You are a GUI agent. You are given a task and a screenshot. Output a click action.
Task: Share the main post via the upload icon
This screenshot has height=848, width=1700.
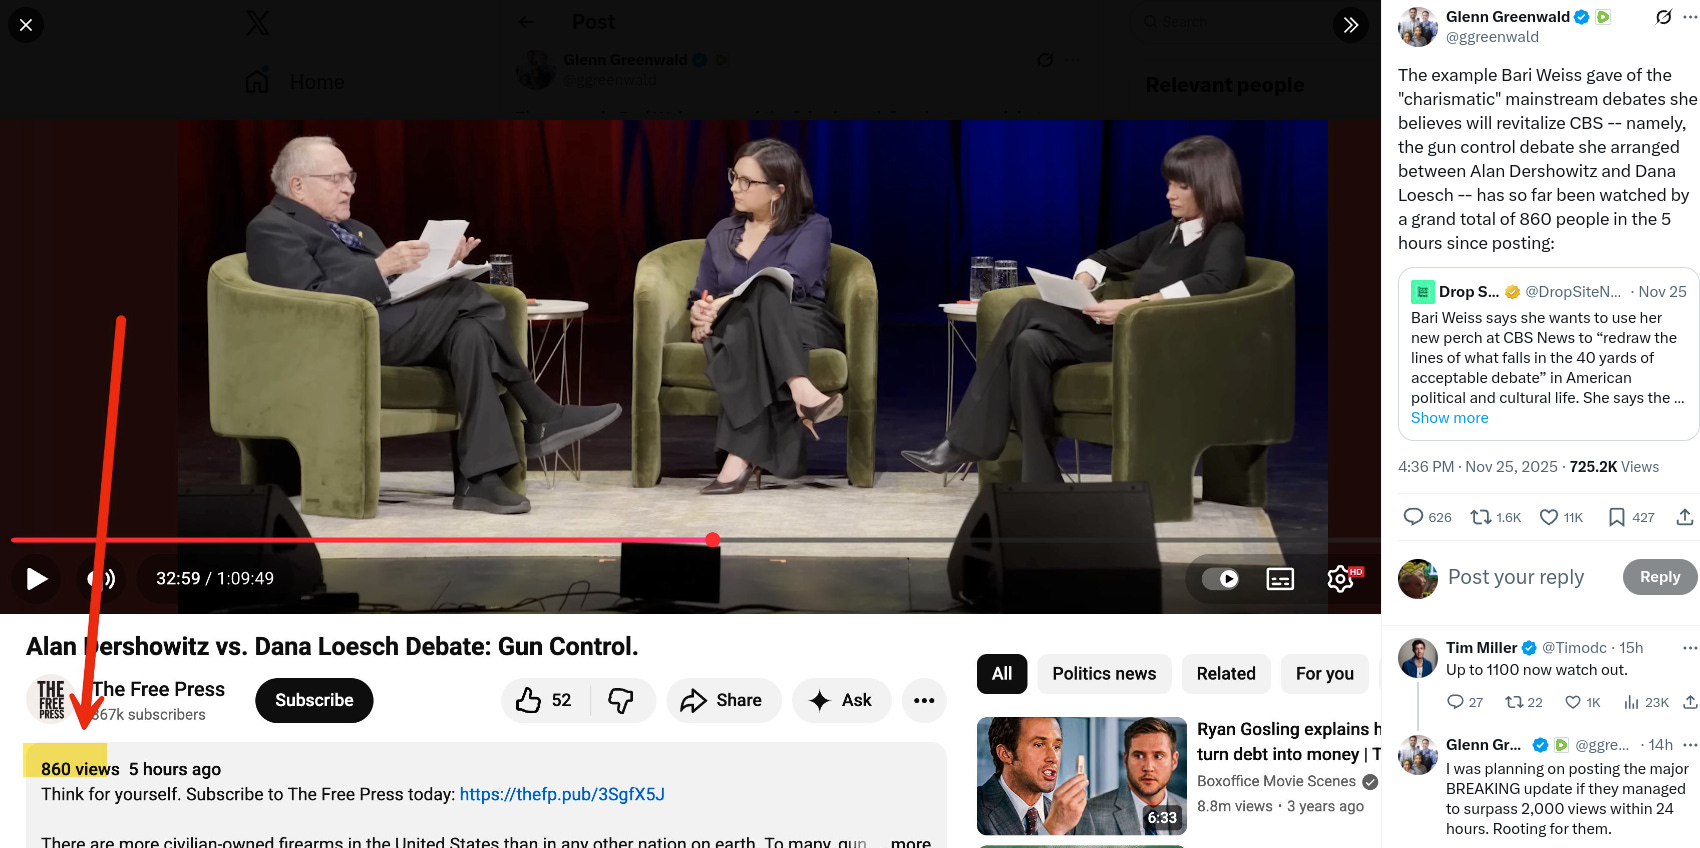(x=1685, y=517)
